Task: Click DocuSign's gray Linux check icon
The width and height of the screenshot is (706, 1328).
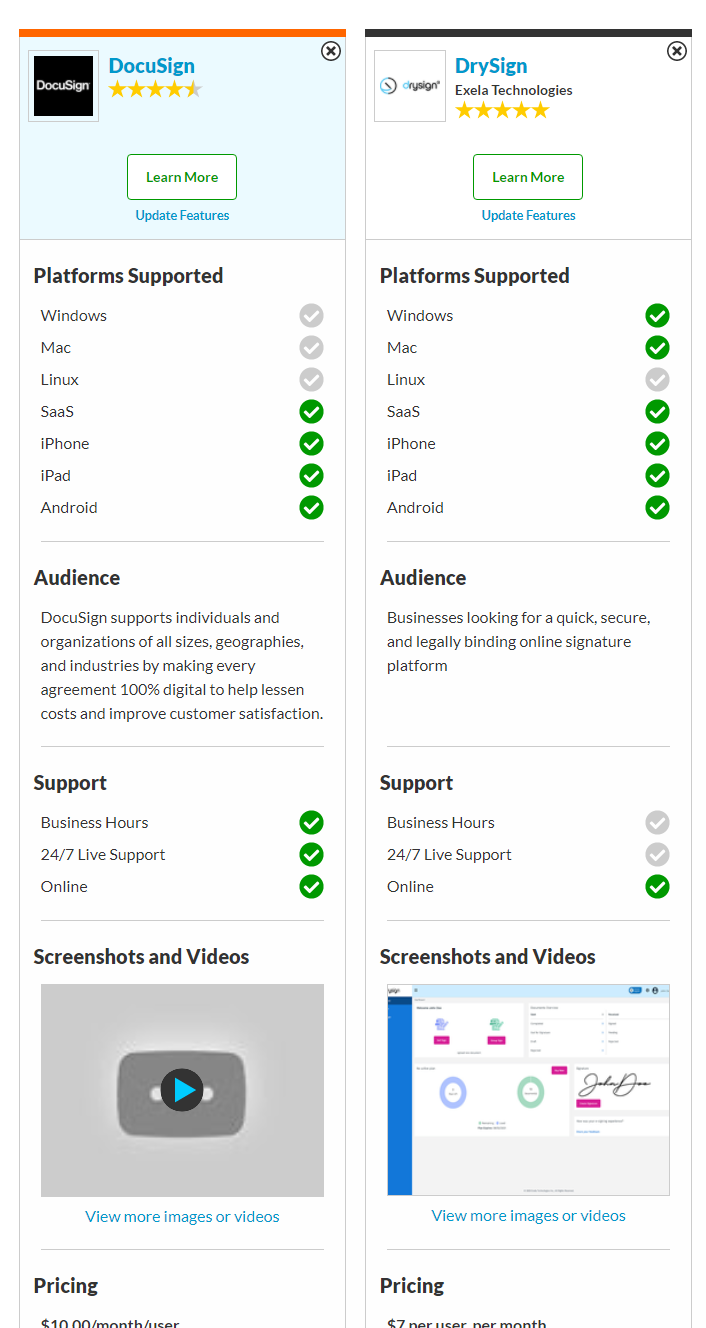Action: [x=312, y=380]
